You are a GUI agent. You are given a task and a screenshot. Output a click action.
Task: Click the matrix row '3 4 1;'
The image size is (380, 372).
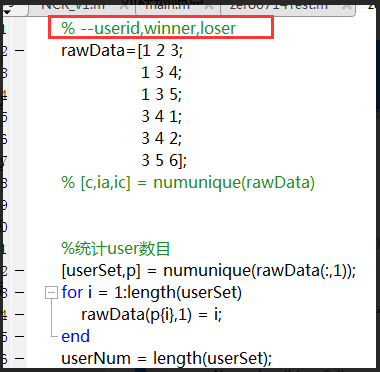pos(161,117)
